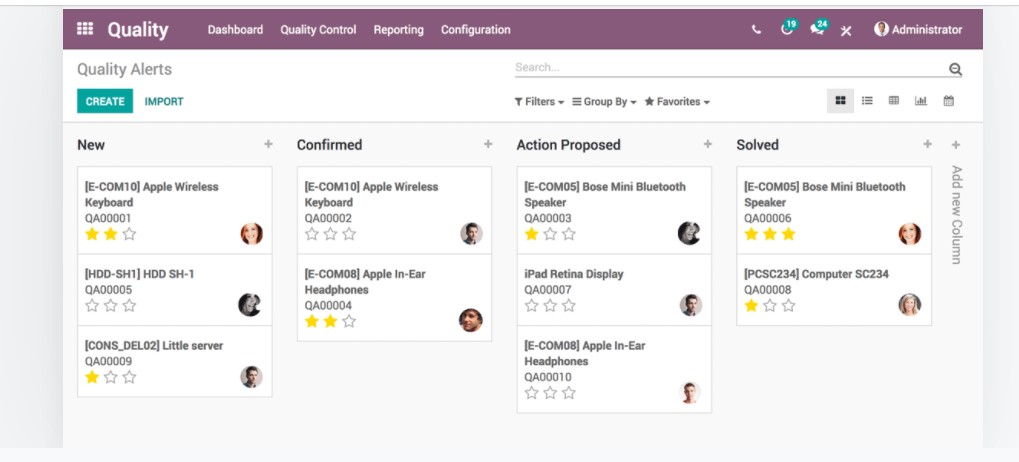Set first priority star on QA00002
Viewport: 1019px width, 462px height.
(x=312, y=234)
